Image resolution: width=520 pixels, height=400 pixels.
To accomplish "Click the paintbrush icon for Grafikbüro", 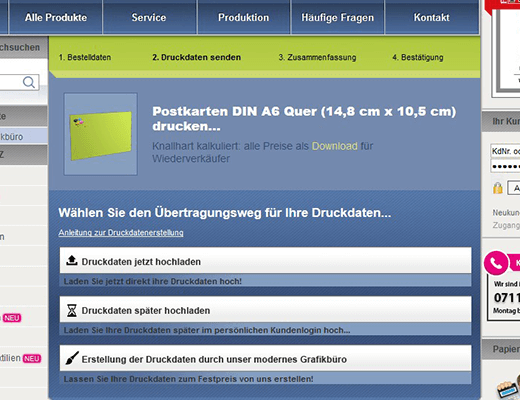I will point(72,358).
